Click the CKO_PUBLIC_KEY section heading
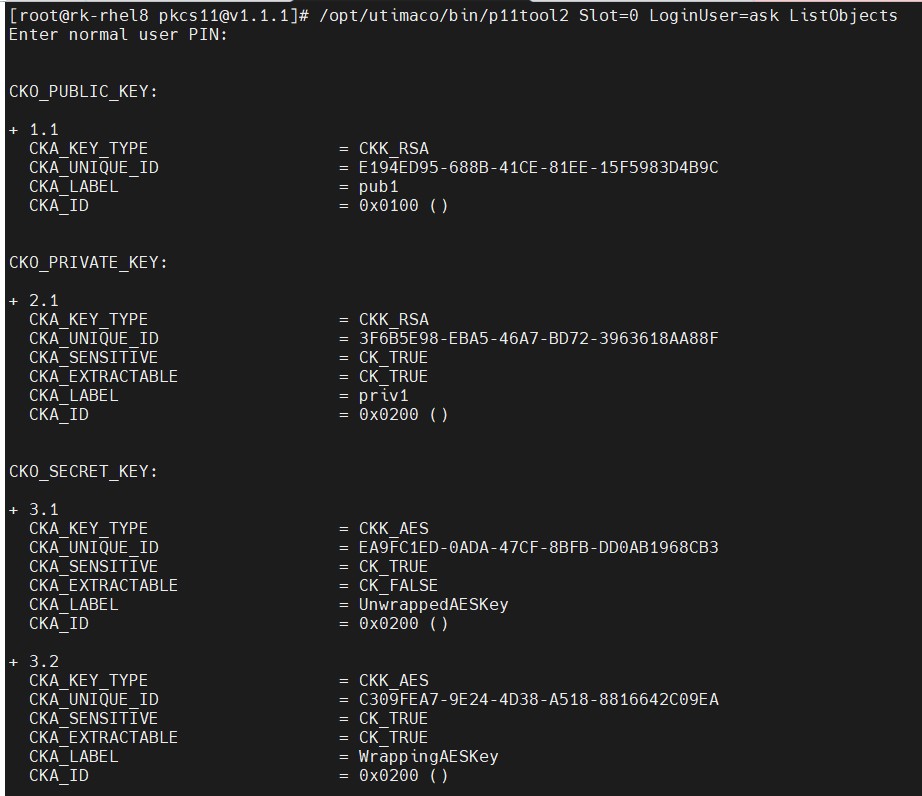This screenshot has width=922, height=796. [83, 92]
